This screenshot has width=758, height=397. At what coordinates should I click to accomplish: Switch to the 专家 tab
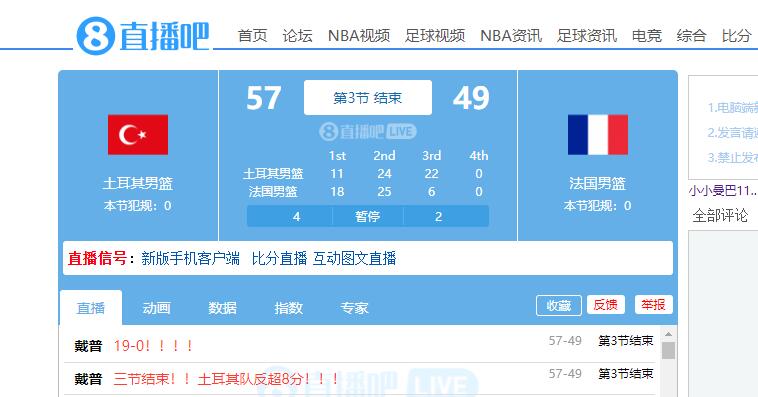[x=354, y=308]
